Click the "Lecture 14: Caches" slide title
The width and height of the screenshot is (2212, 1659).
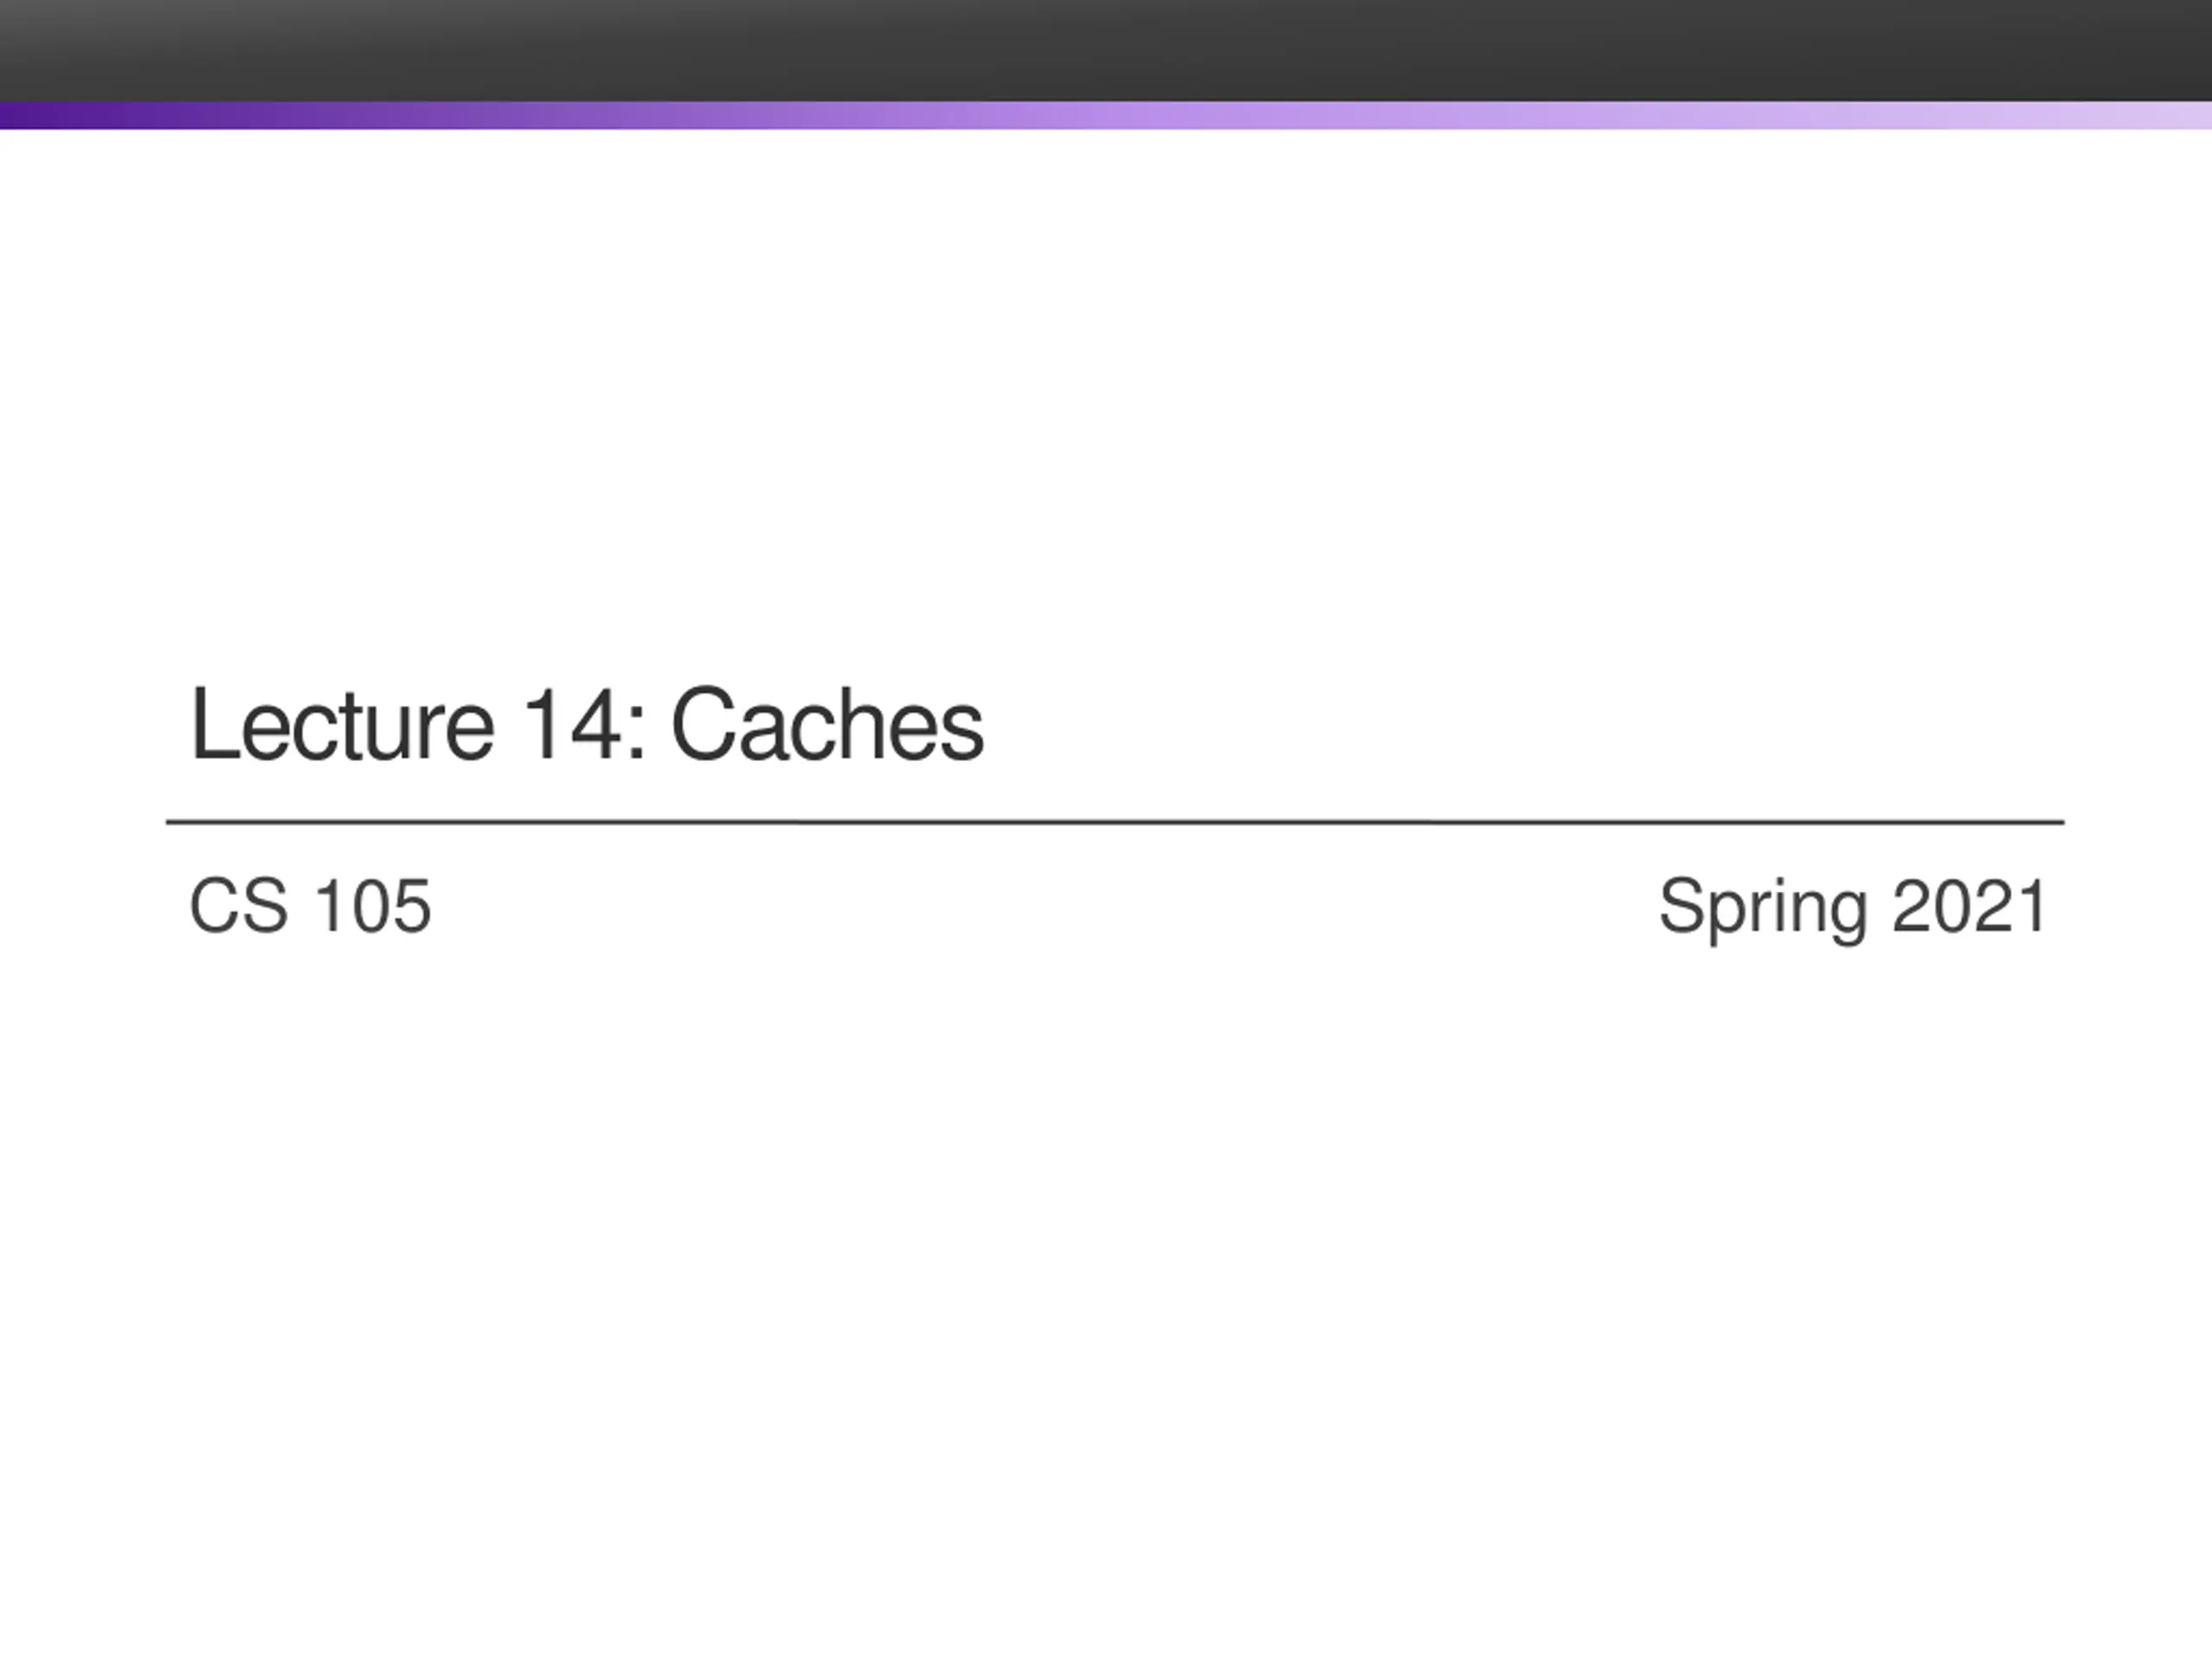pyautogui.click(x=587, y=725)
